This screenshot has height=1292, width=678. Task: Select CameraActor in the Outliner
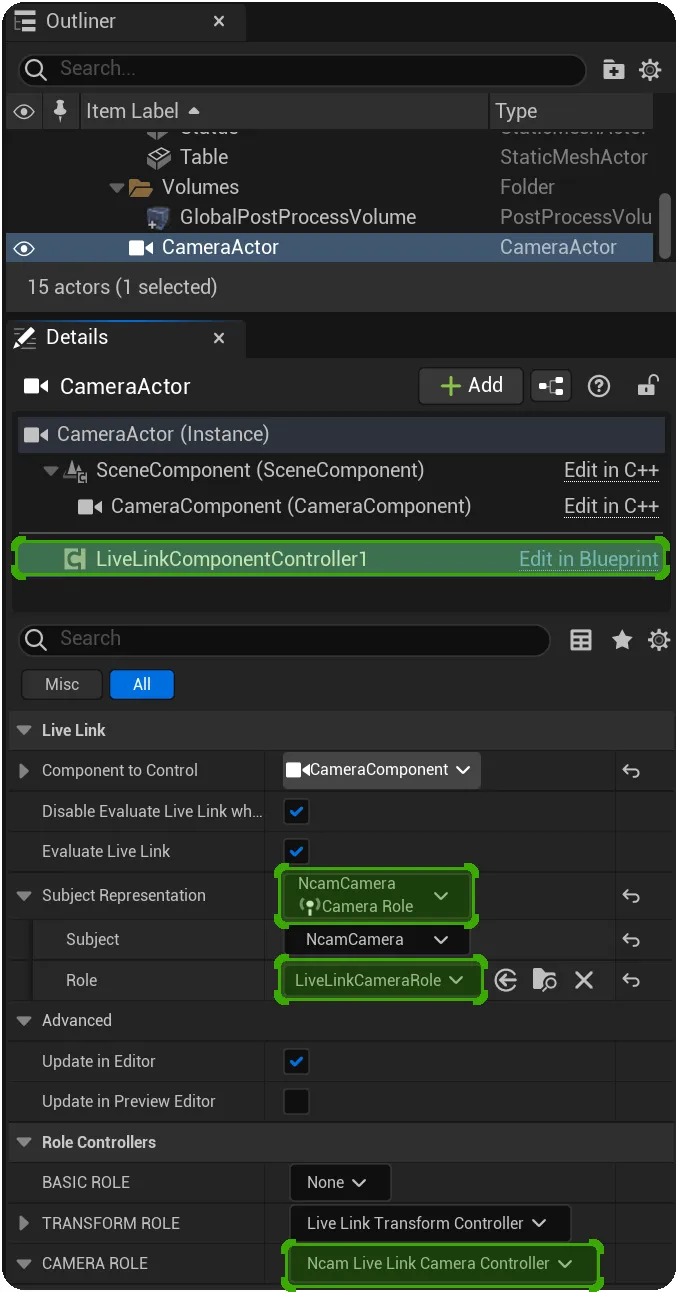point(330,247)
